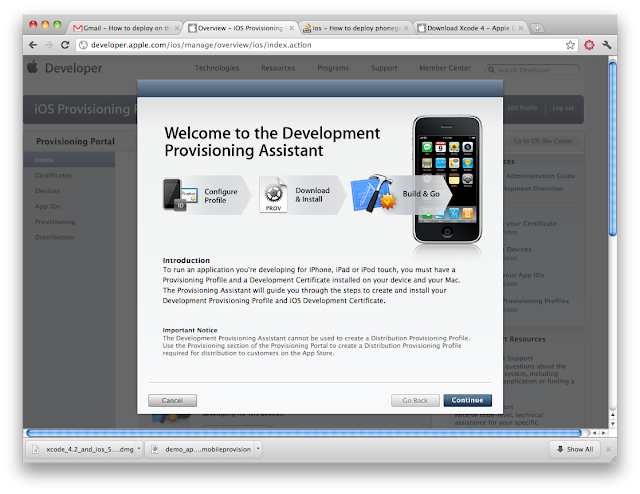Click the vertical scrollbar down arrow
This screenshot has width=640, height=494.
click(612, 424)
